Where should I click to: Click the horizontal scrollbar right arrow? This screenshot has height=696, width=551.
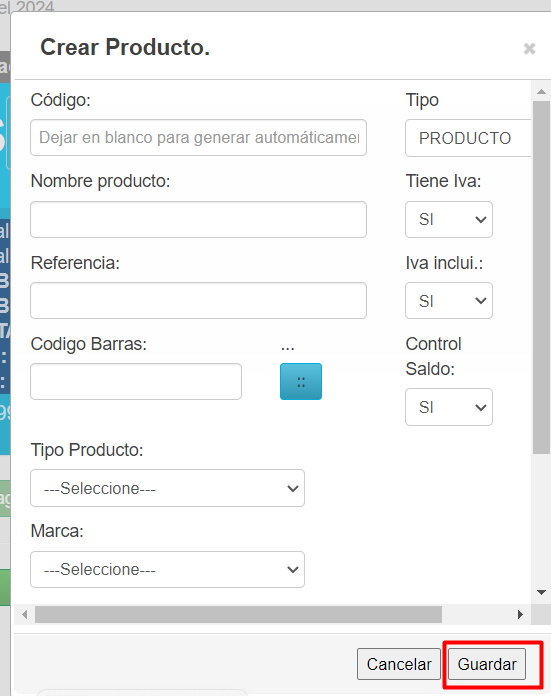(x=520, y=615)
